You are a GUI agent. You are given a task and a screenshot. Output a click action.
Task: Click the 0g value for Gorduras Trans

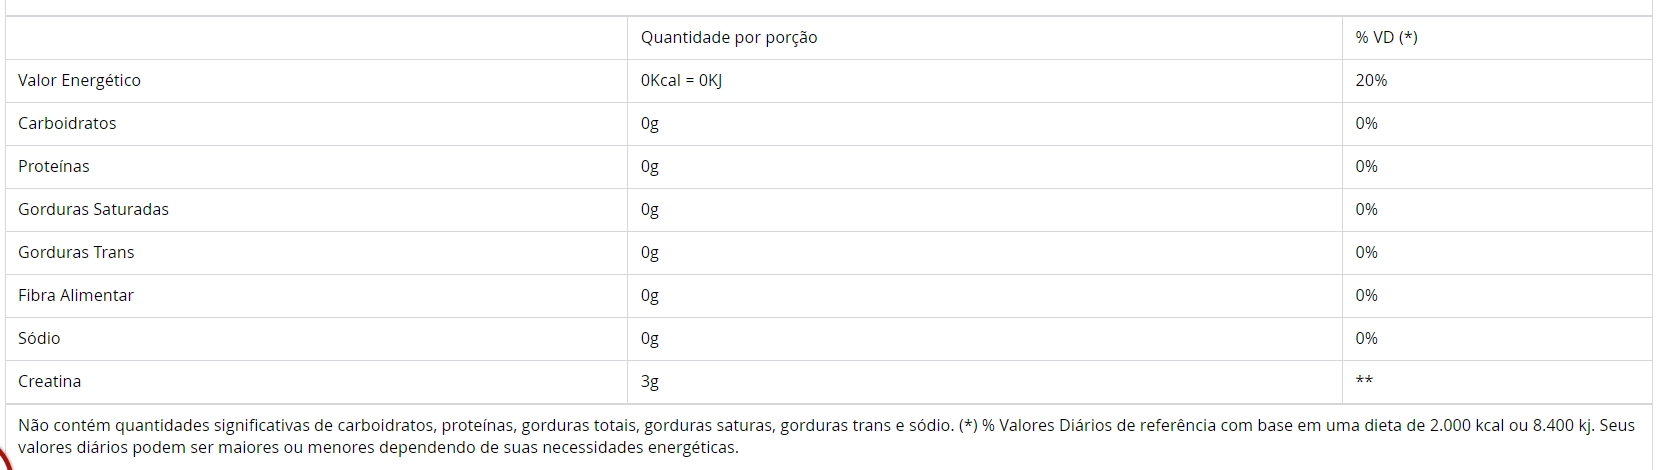click(650, 253)
